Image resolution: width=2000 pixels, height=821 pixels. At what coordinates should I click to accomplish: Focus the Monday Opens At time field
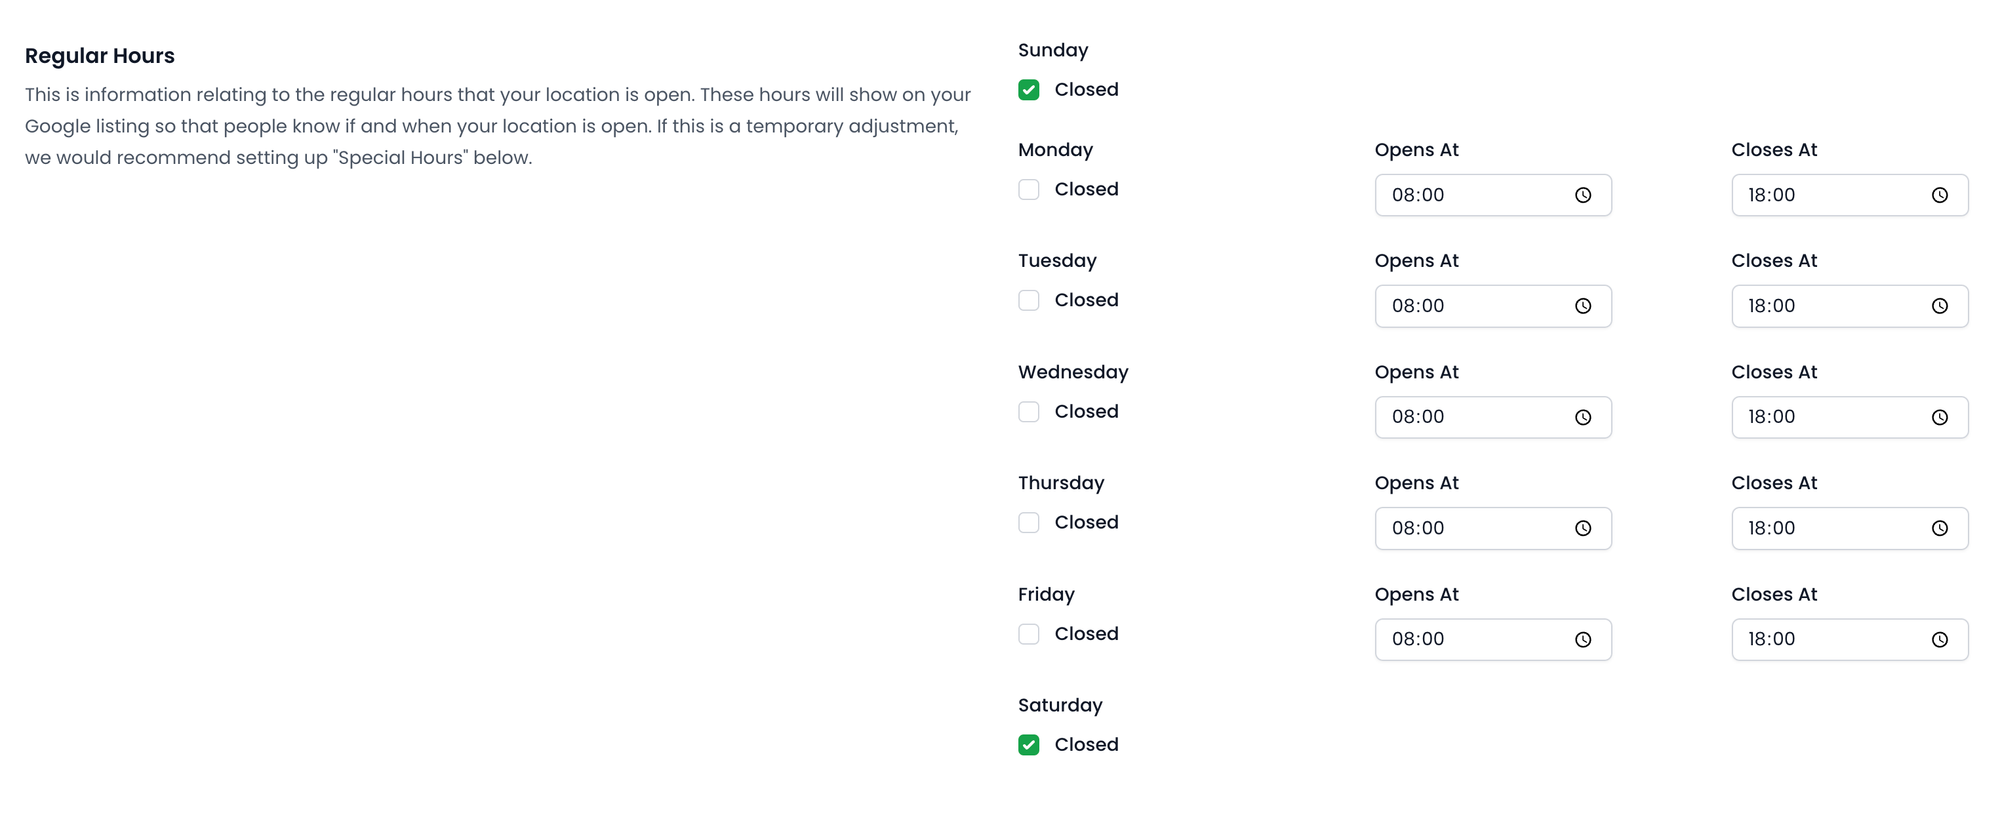point(1470,195)
